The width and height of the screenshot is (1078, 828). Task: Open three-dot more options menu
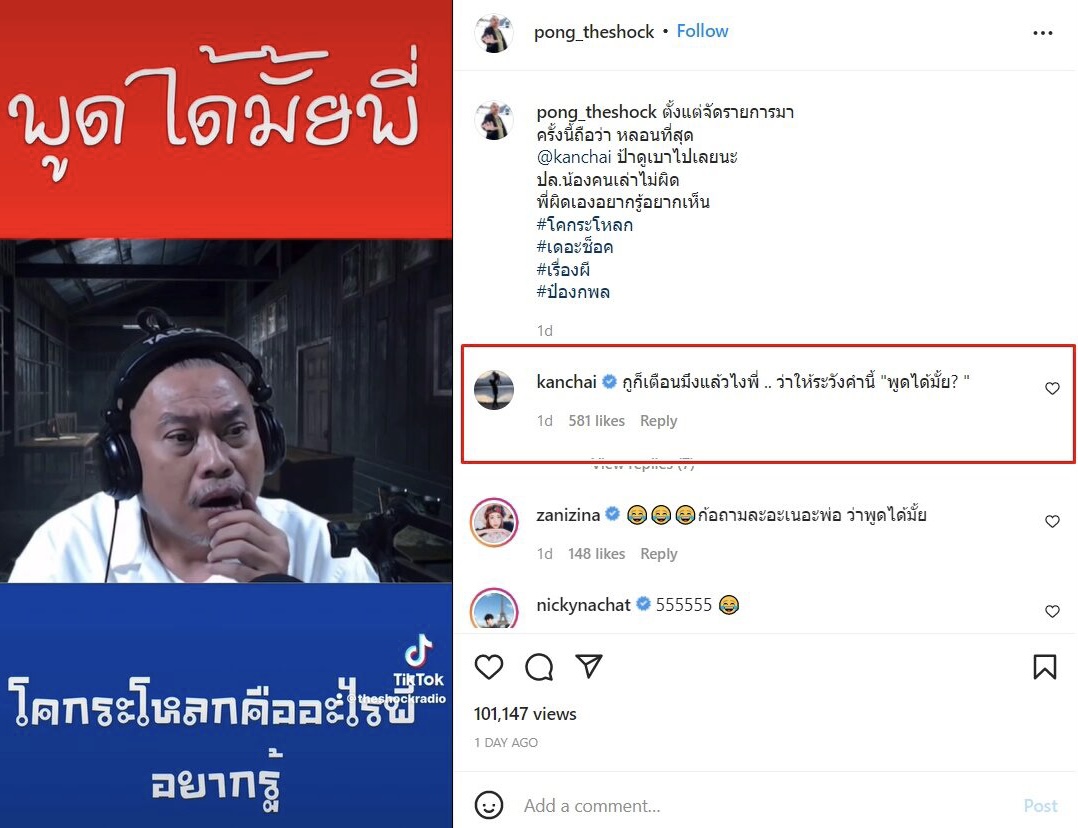click(x=1042, y=33)
